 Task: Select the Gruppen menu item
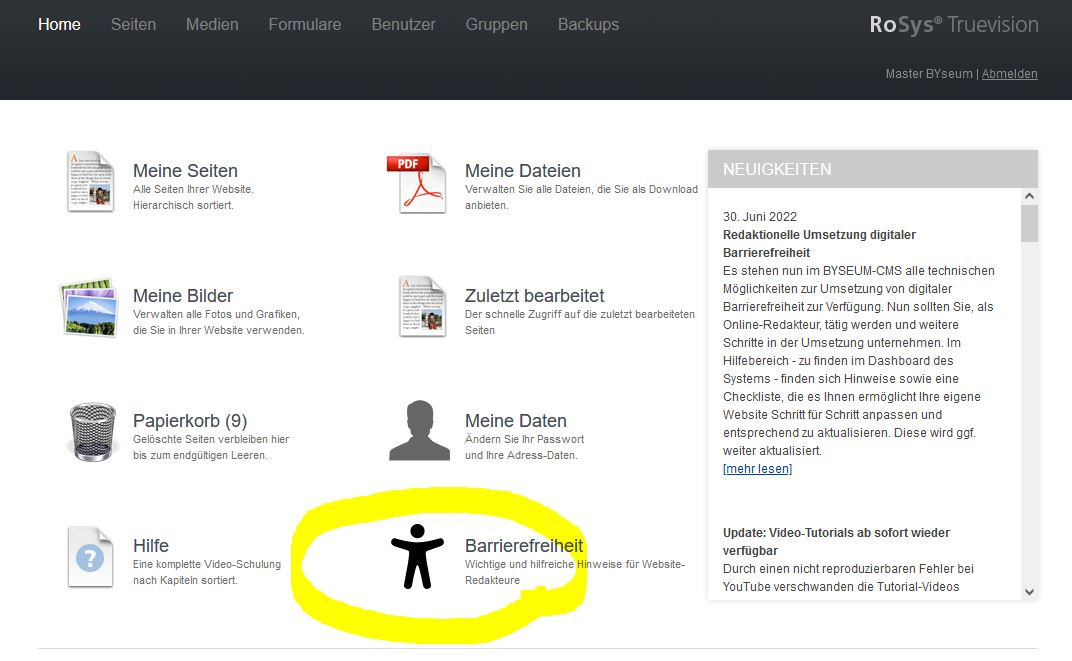pyautogui.click(x=496, y=24)
